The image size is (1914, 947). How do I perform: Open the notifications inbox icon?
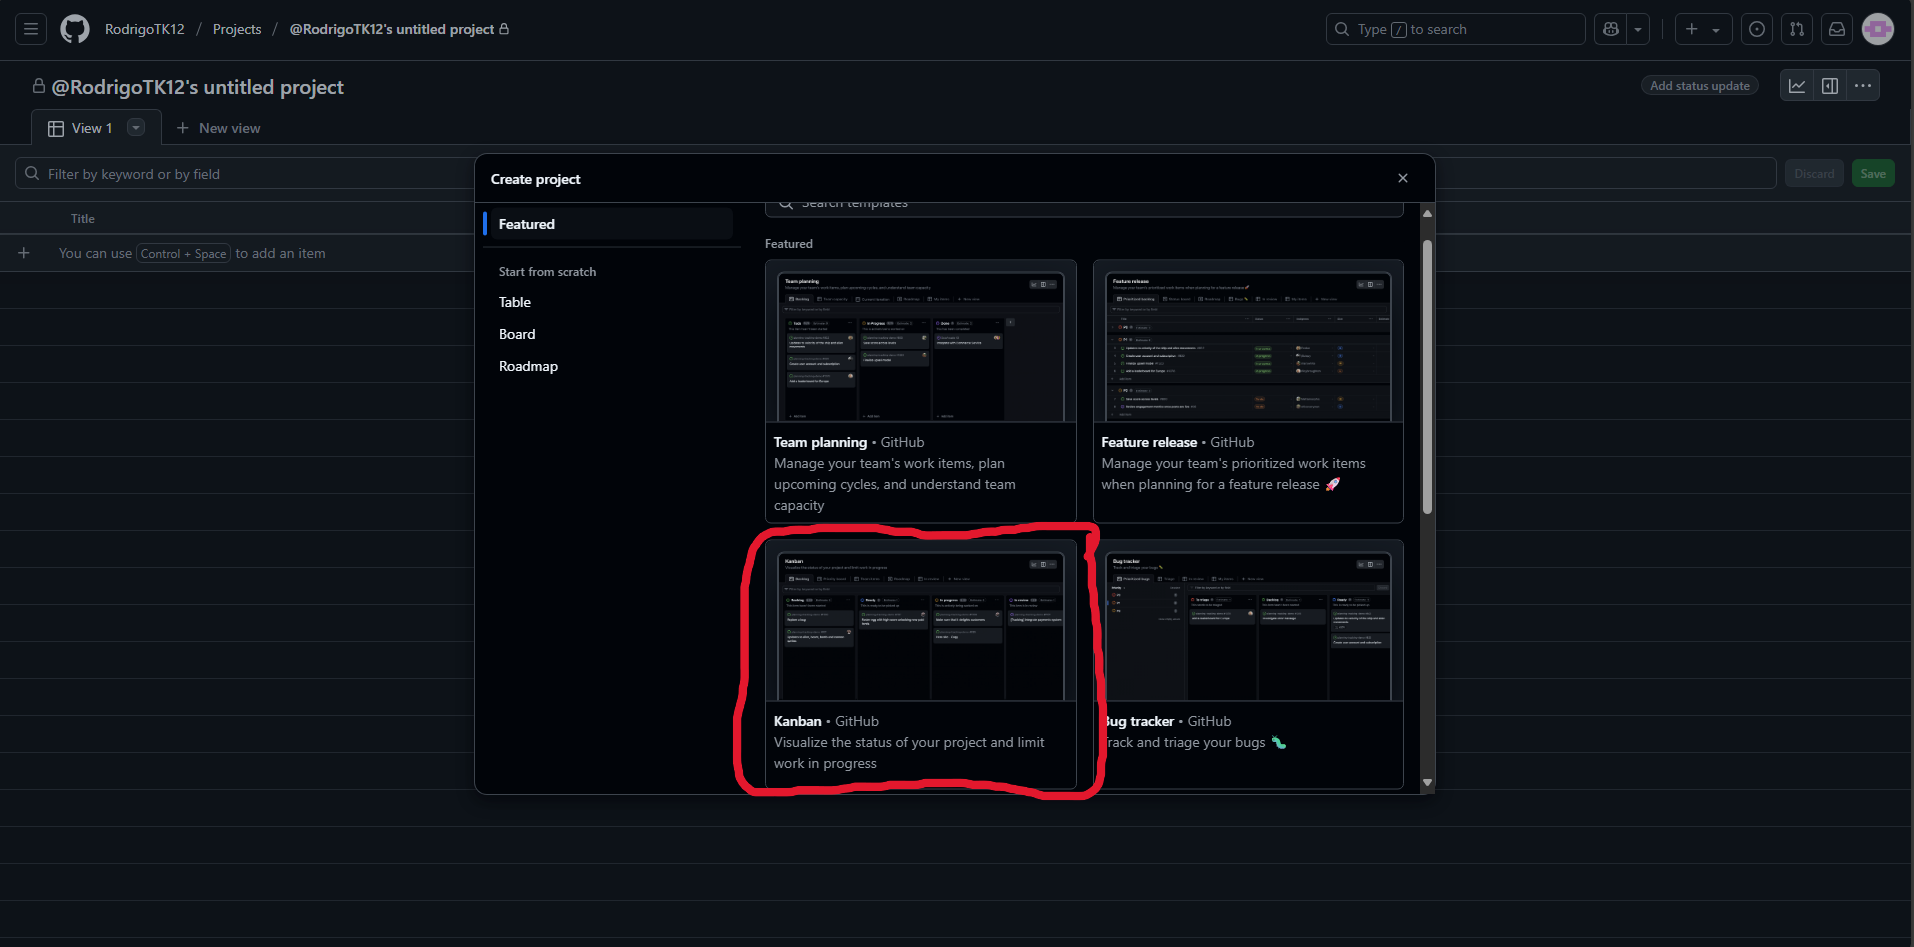(1837, 29)
